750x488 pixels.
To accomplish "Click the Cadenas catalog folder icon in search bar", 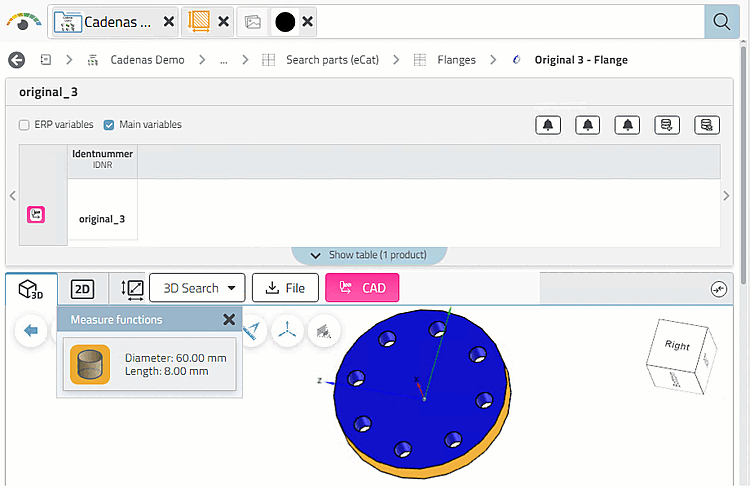I will pos(67,22).
